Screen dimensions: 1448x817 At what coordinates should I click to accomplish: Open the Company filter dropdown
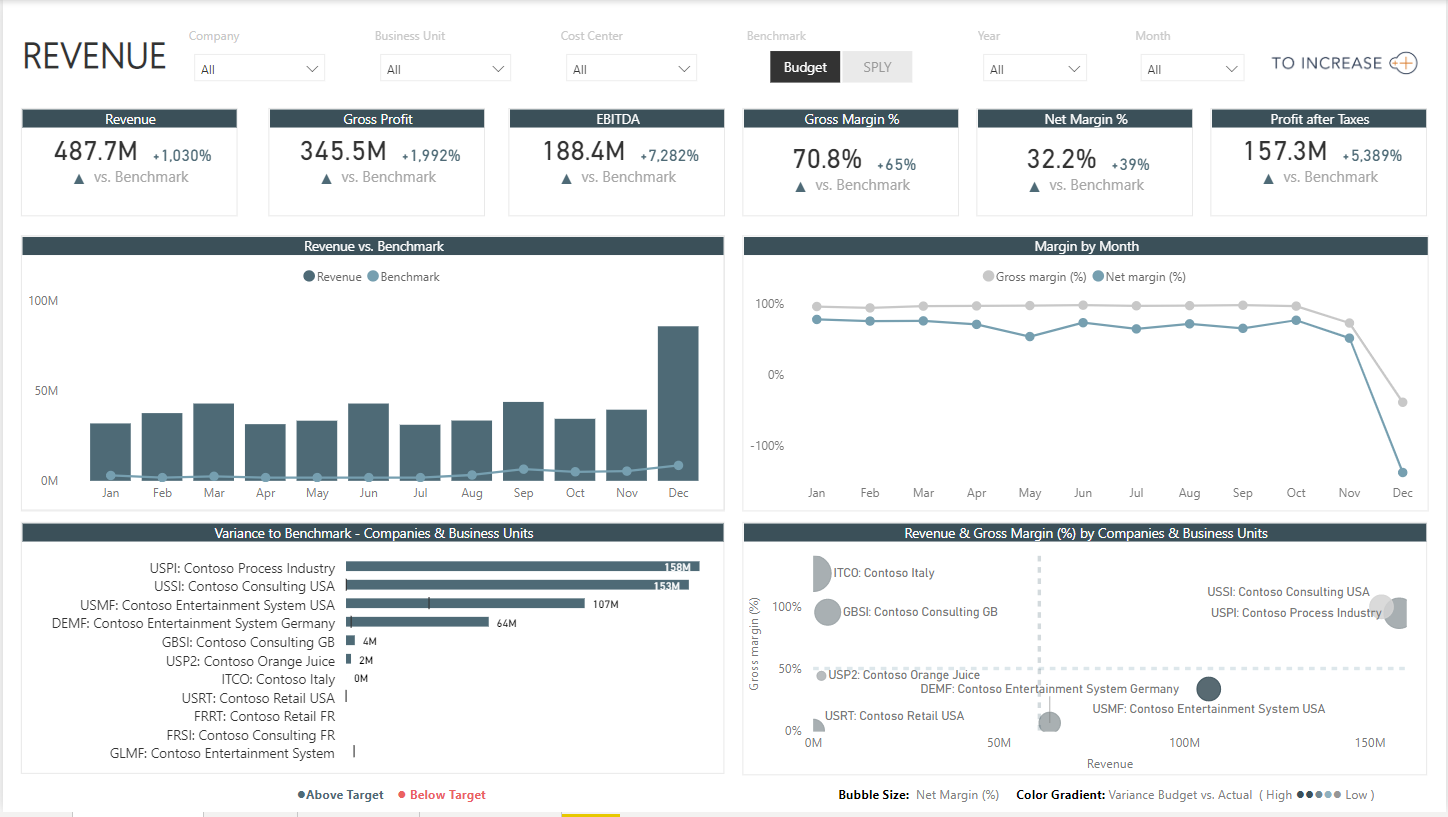[x=258, y=68]
